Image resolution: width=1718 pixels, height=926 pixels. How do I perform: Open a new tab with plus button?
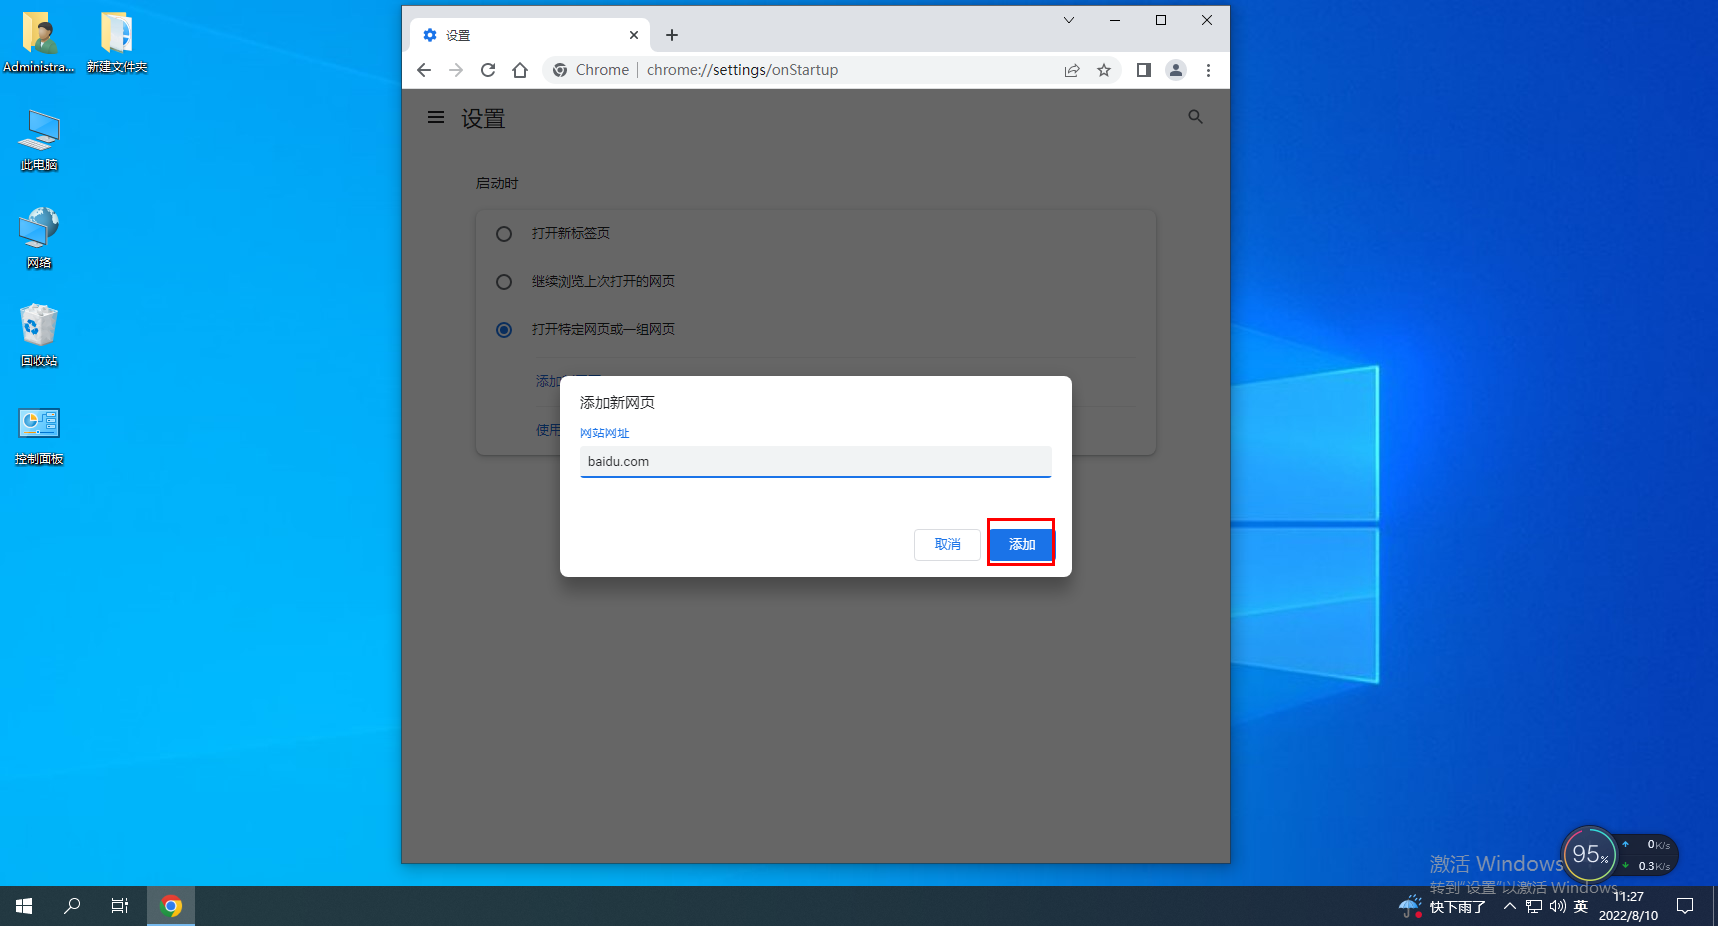pos(672,35)
